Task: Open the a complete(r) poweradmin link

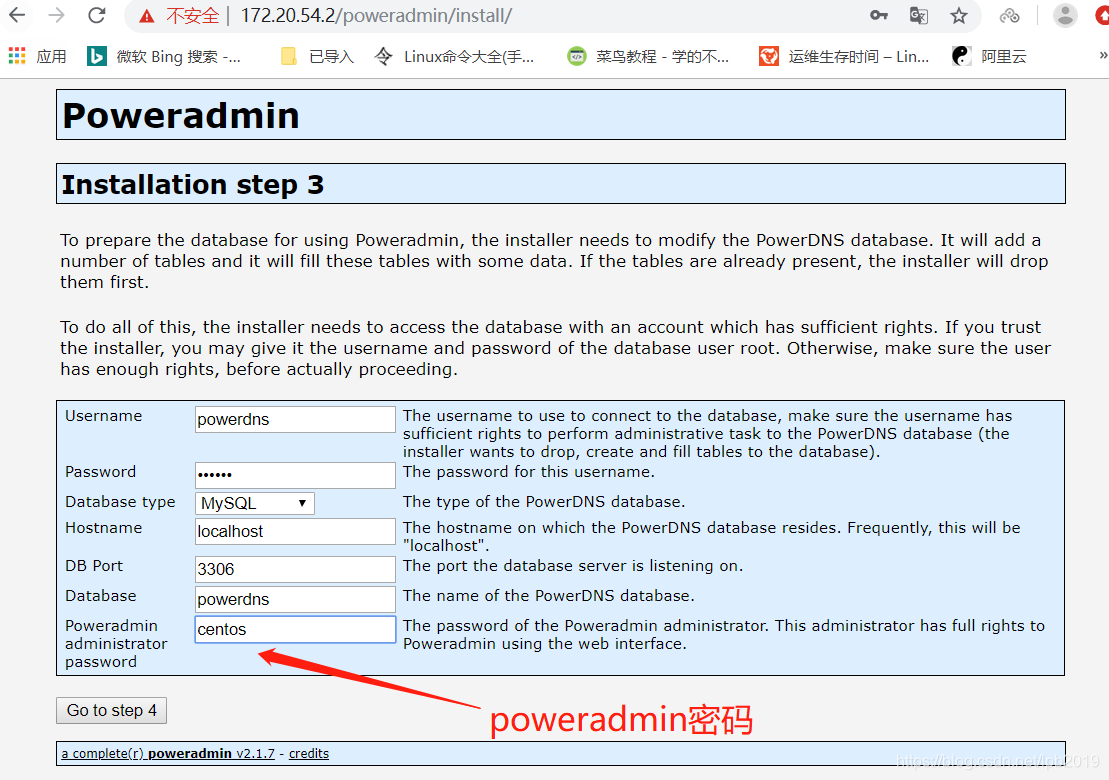Action: tap(168, 754)
